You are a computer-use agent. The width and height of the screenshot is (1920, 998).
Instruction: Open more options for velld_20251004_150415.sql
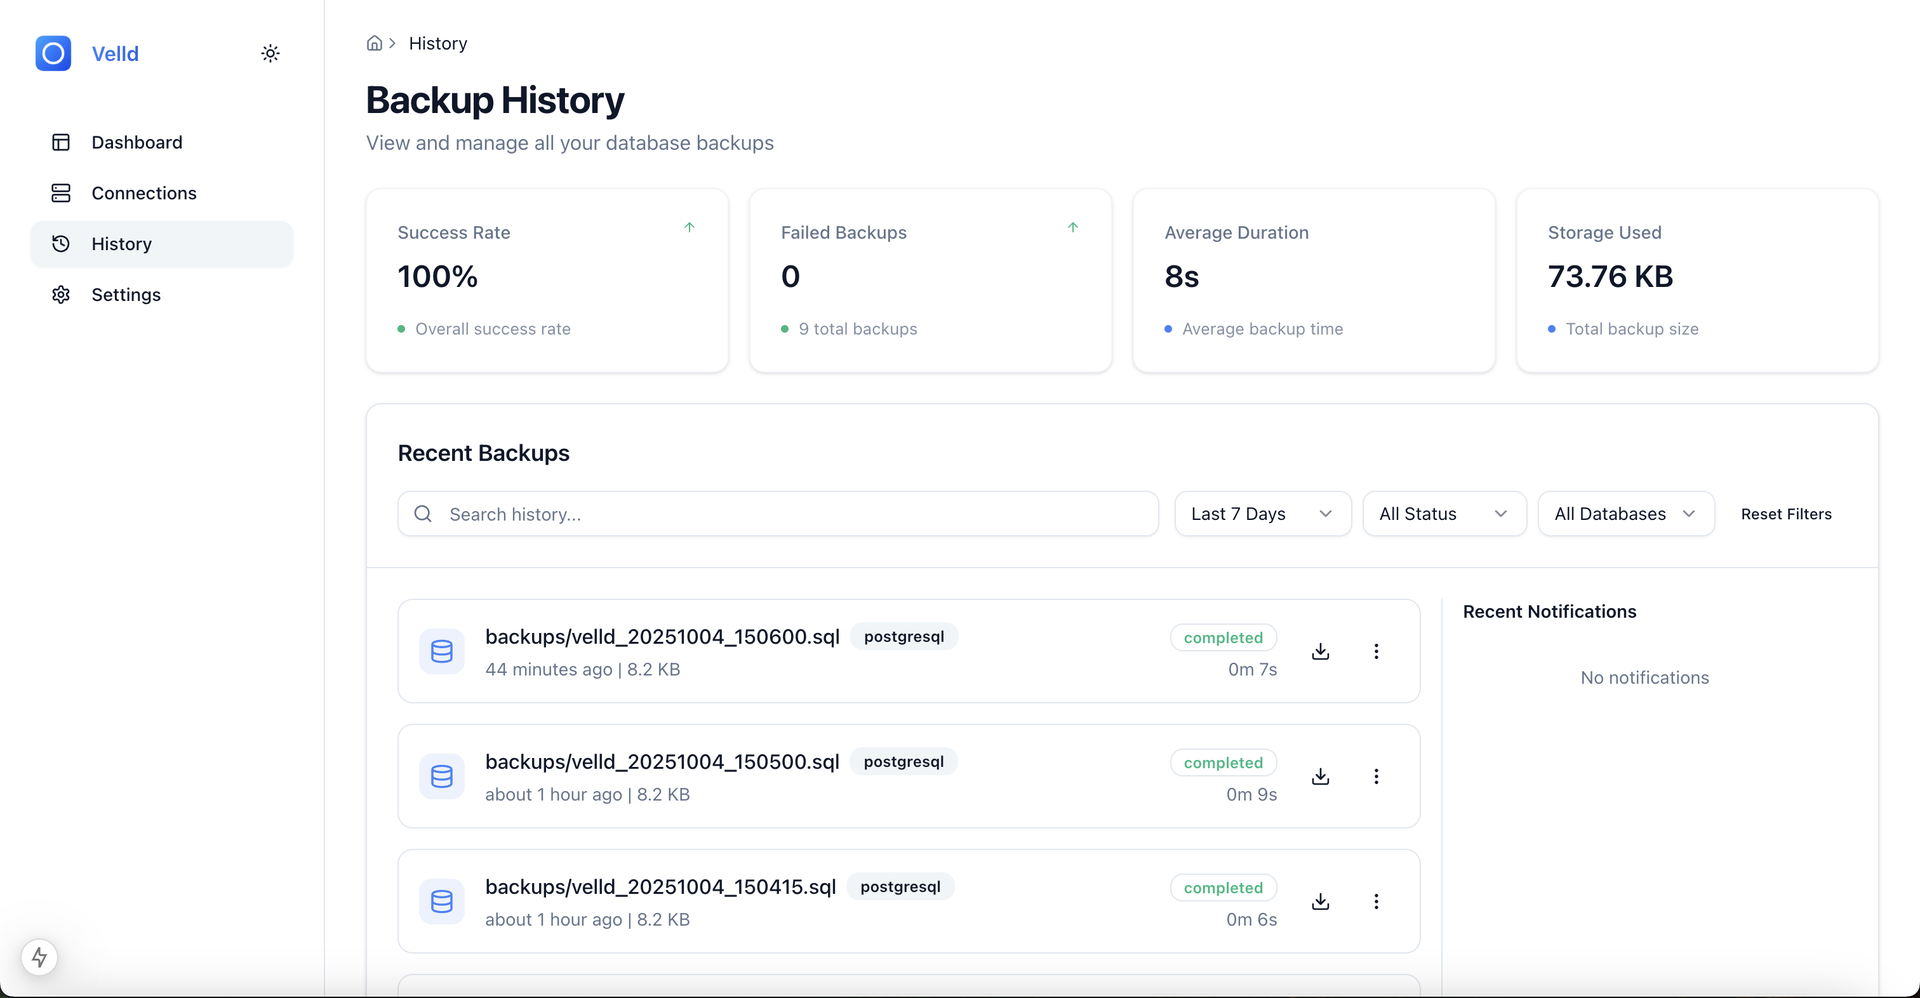1376,901
